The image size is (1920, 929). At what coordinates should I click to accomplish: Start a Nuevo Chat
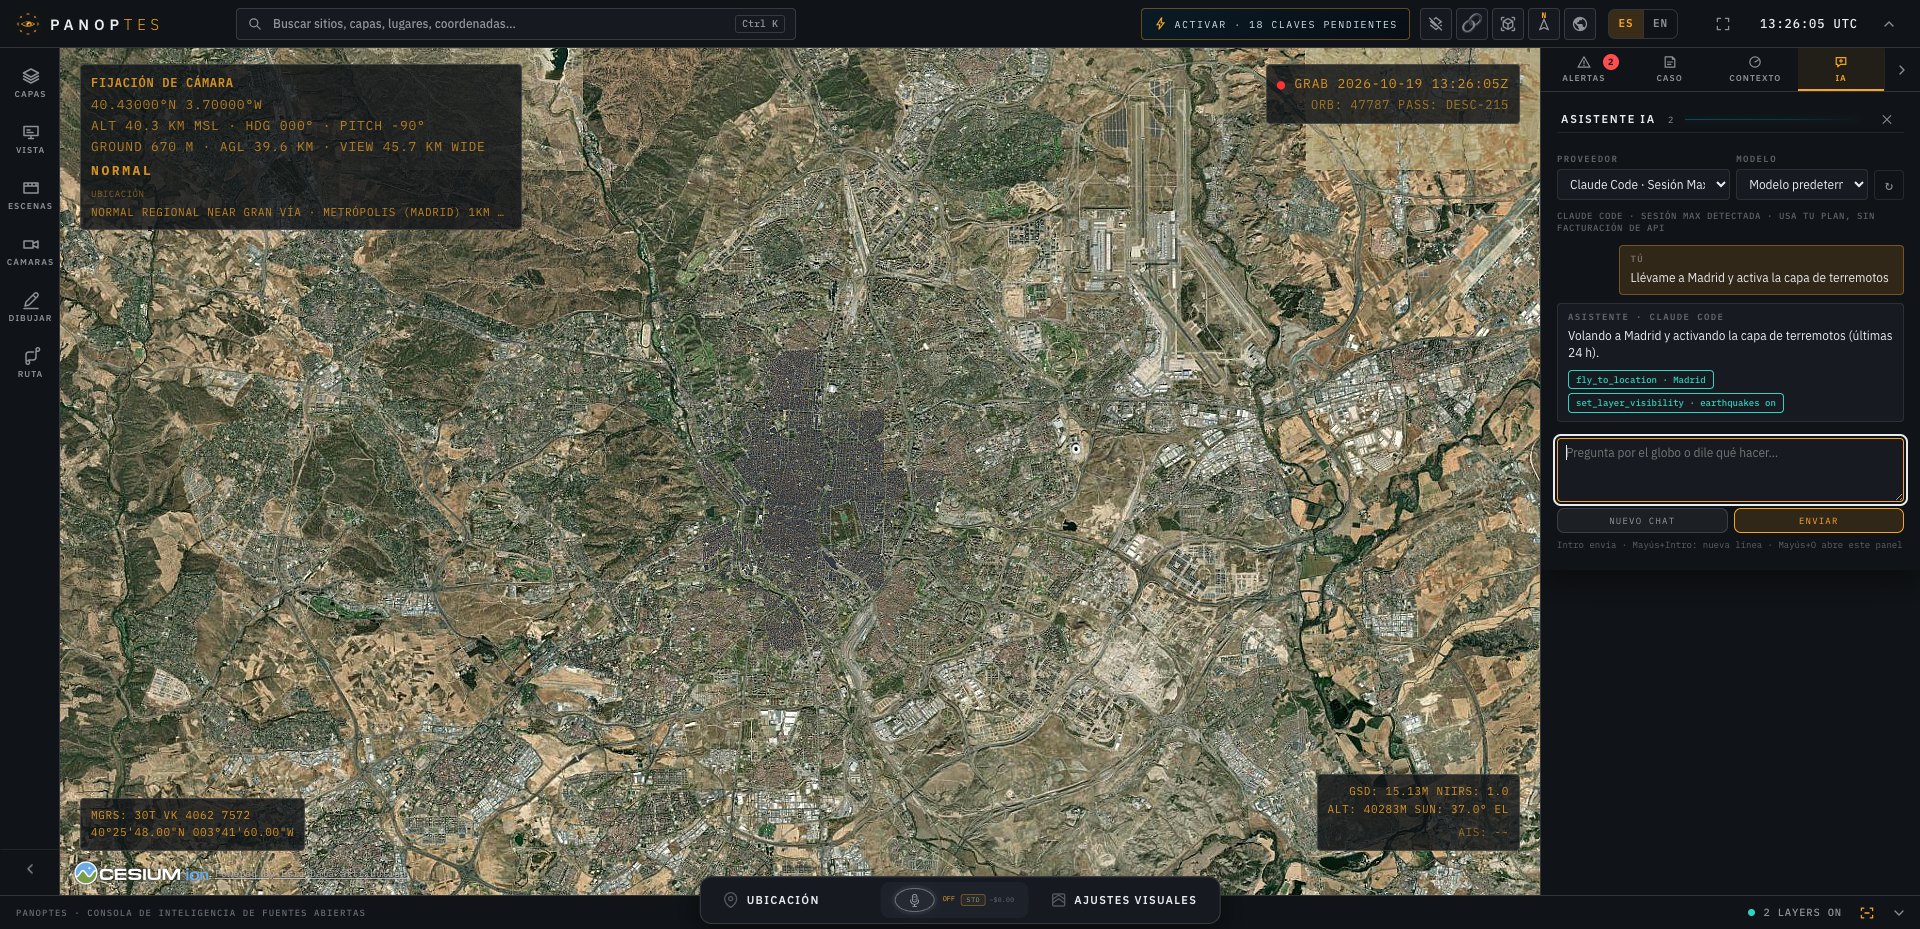(1642, 521)
